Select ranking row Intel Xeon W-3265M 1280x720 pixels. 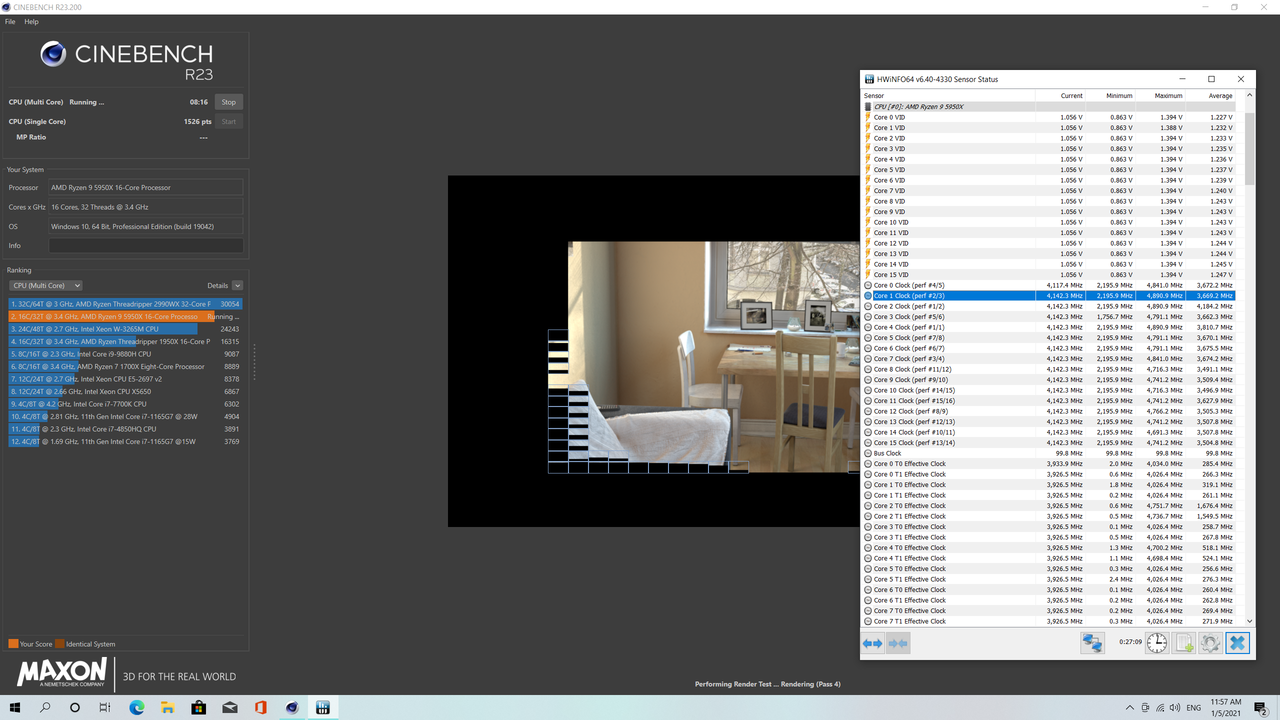[126, 328]
